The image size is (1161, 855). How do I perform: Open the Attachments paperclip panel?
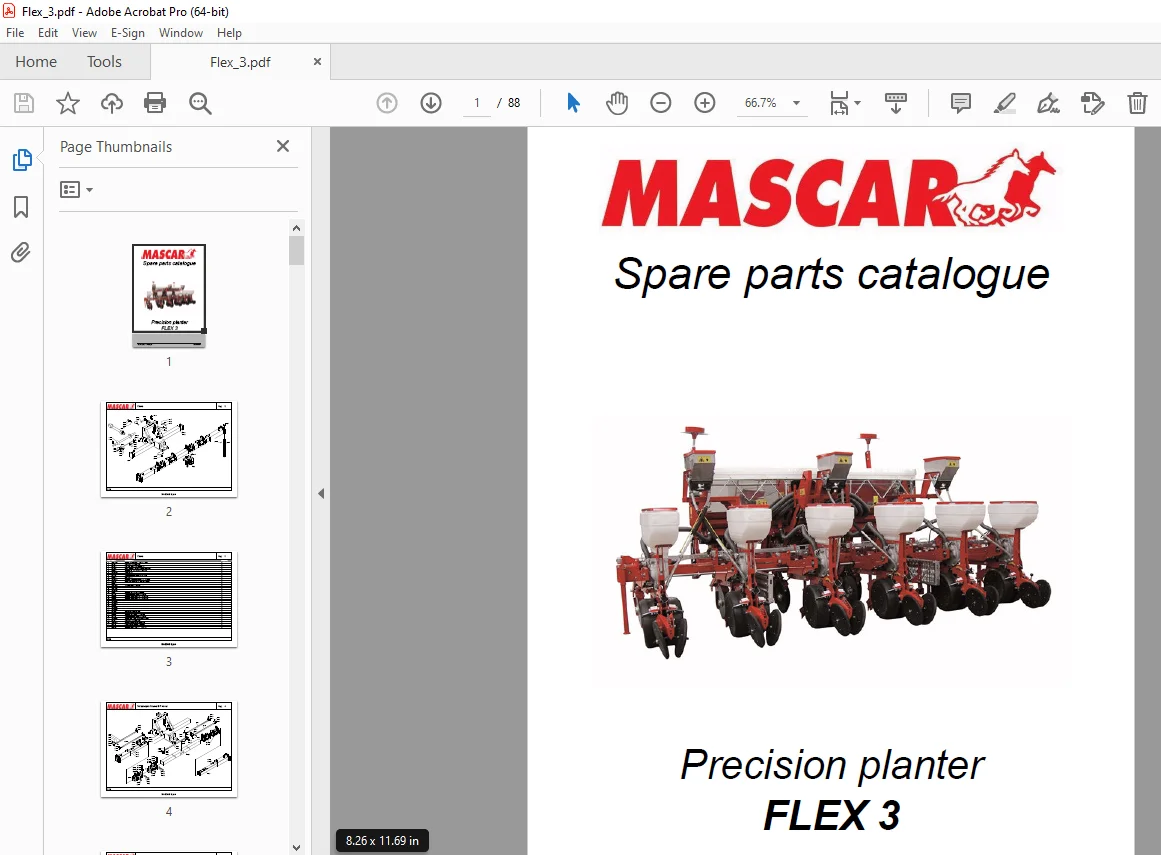point(21,253)
